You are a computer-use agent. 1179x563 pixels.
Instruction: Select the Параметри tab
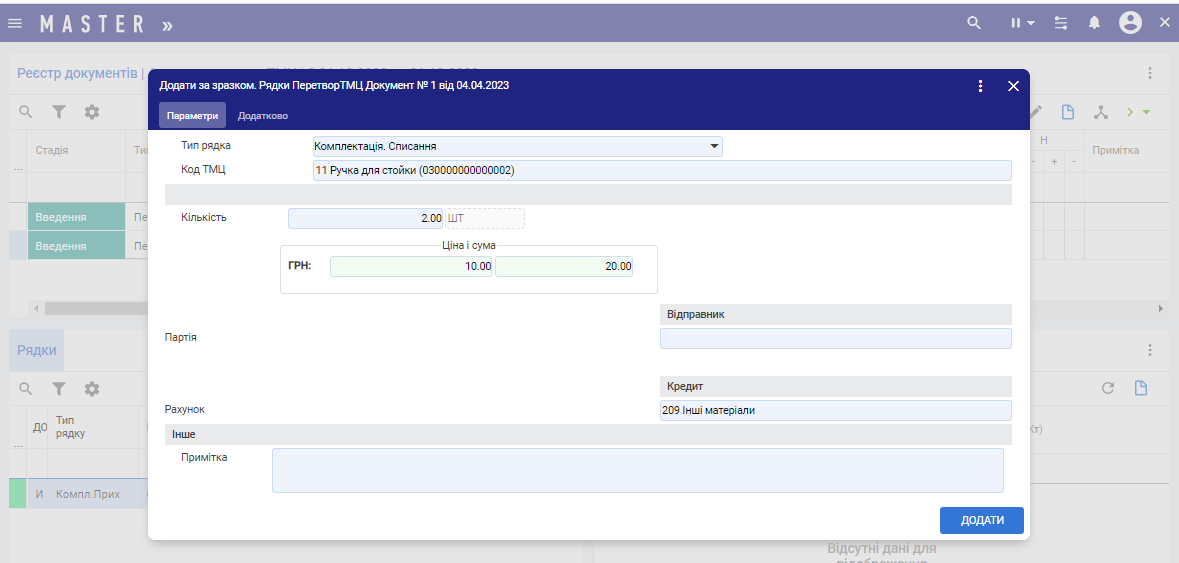[x=192, y=116]
